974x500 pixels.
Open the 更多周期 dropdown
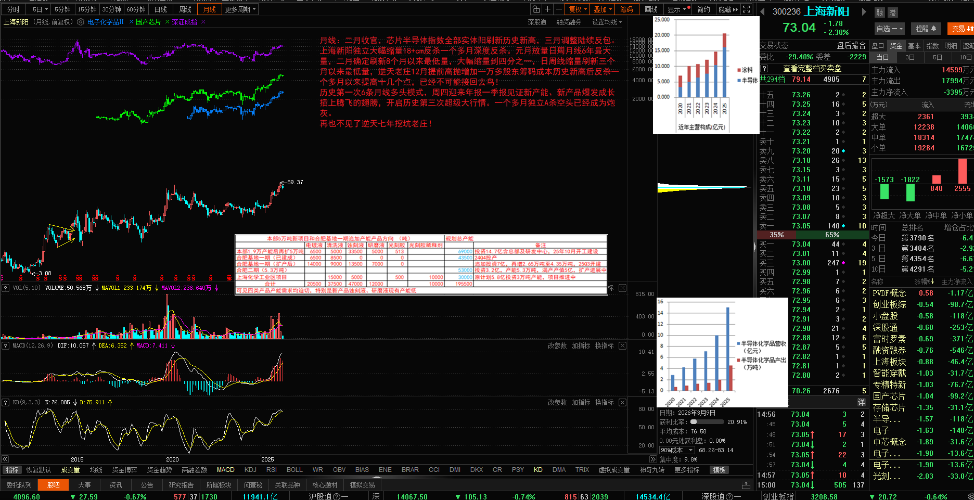click(239, 9)
